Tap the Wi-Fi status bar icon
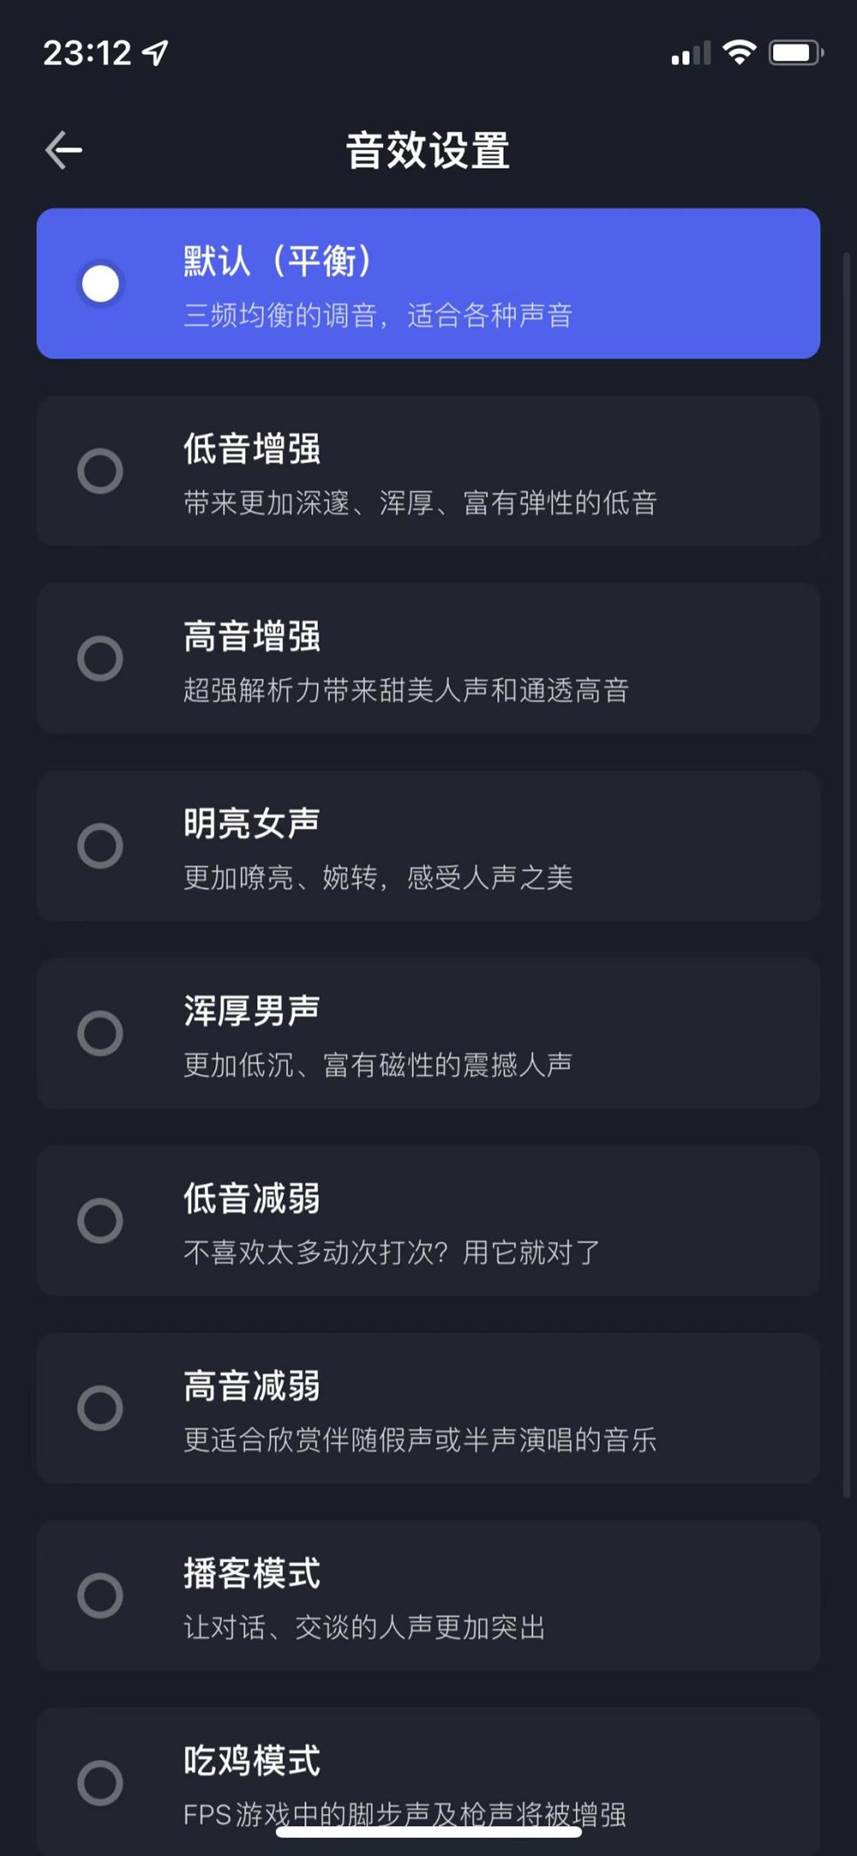Image resolution: width=857 pixels, height=1856 pixels. point(739,52)
